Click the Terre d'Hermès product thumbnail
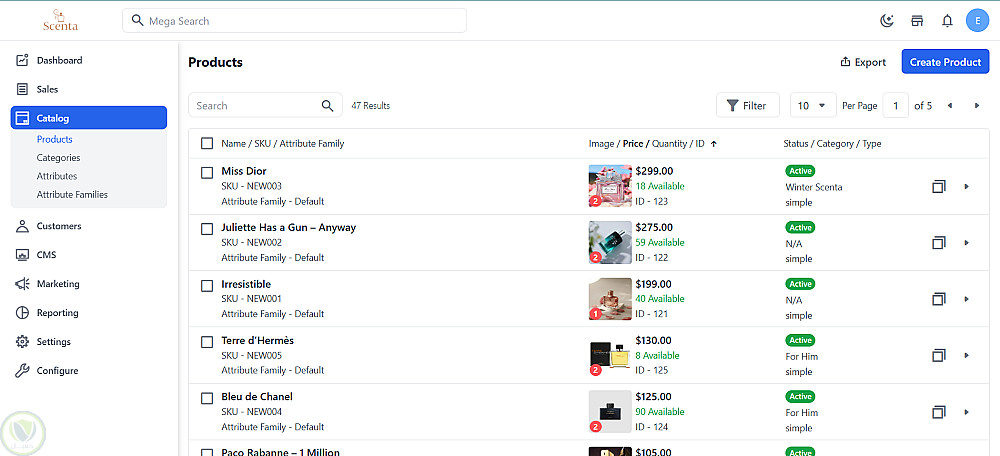The width and height of the screenshot is (1000, 456). click(610, 355)
